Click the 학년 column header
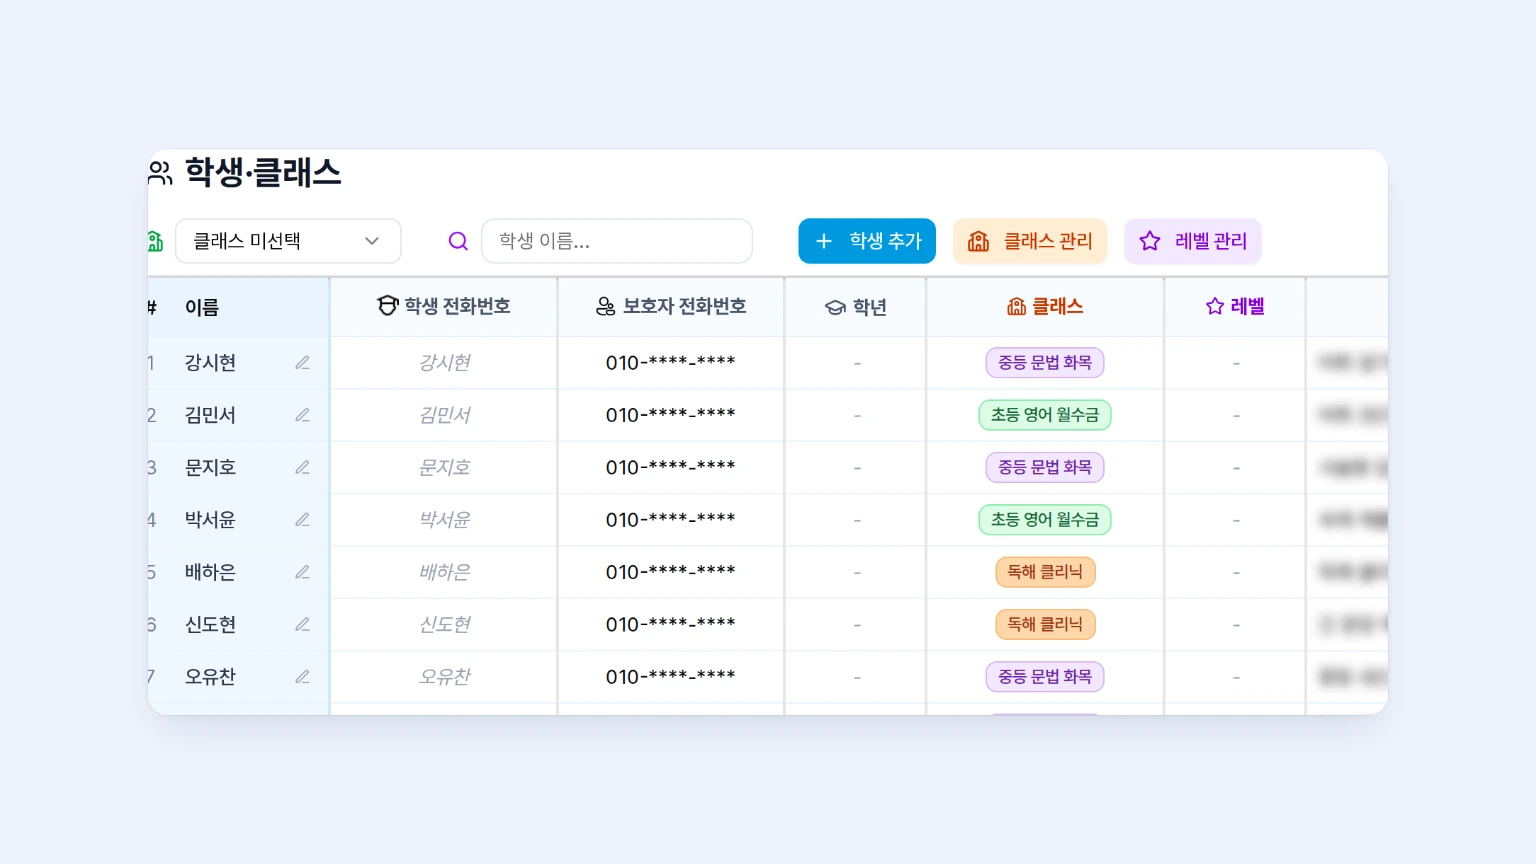Viewport: 1536px width, 864px height. click(x=856, y=307)
